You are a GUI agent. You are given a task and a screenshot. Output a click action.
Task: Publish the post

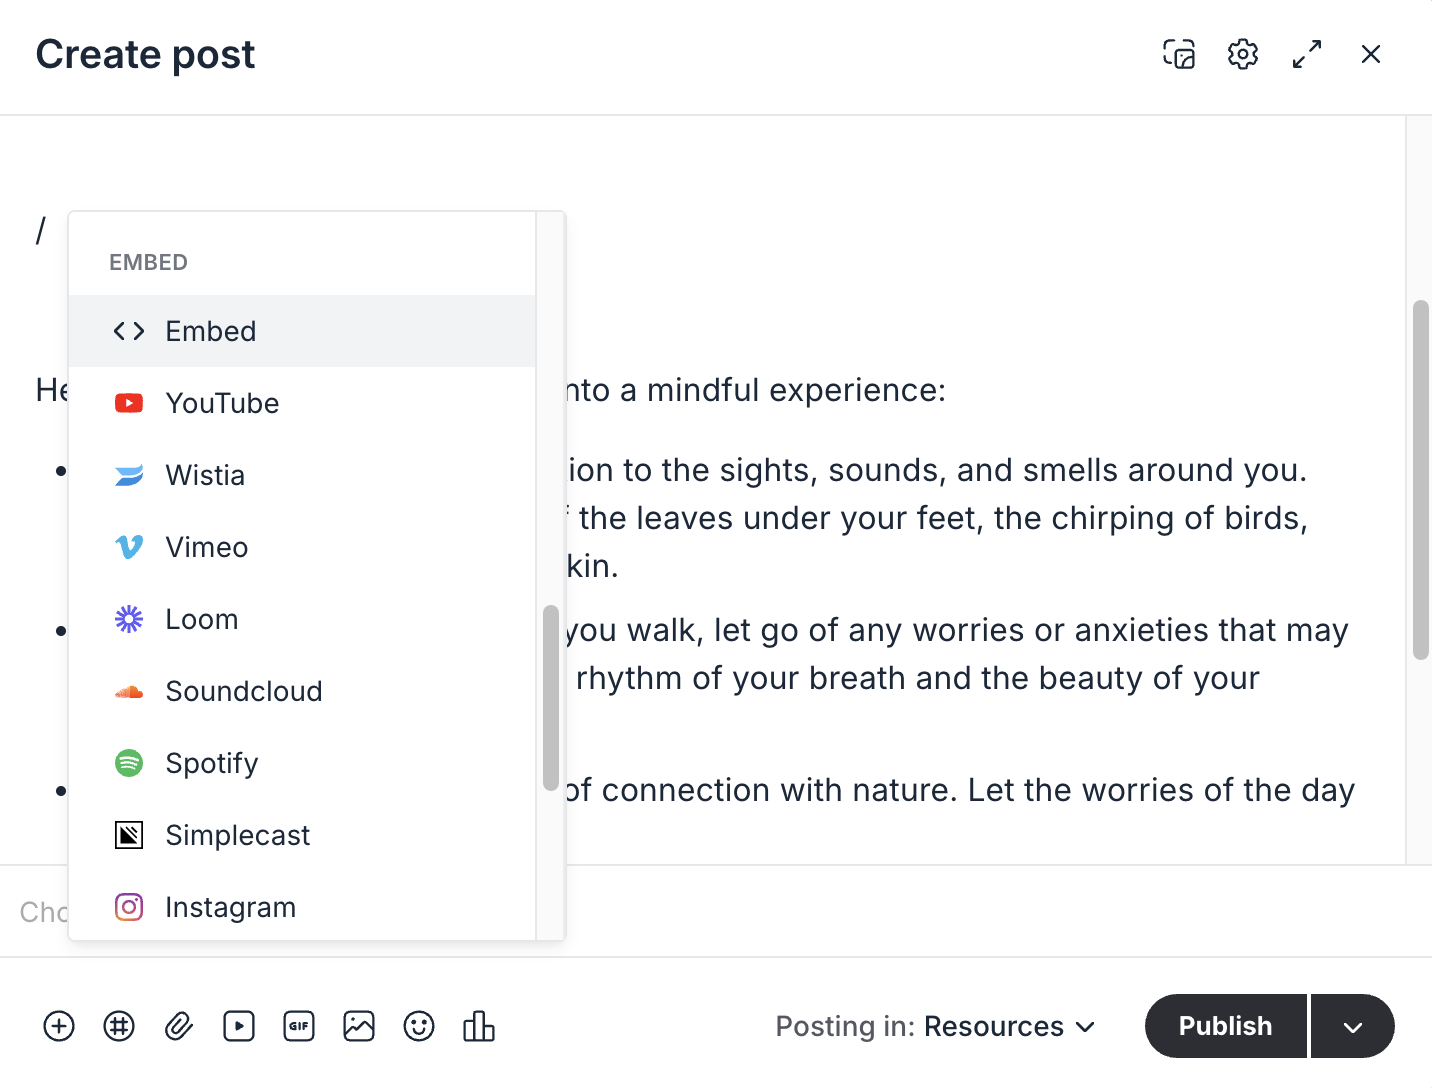pos(1224,1026)
